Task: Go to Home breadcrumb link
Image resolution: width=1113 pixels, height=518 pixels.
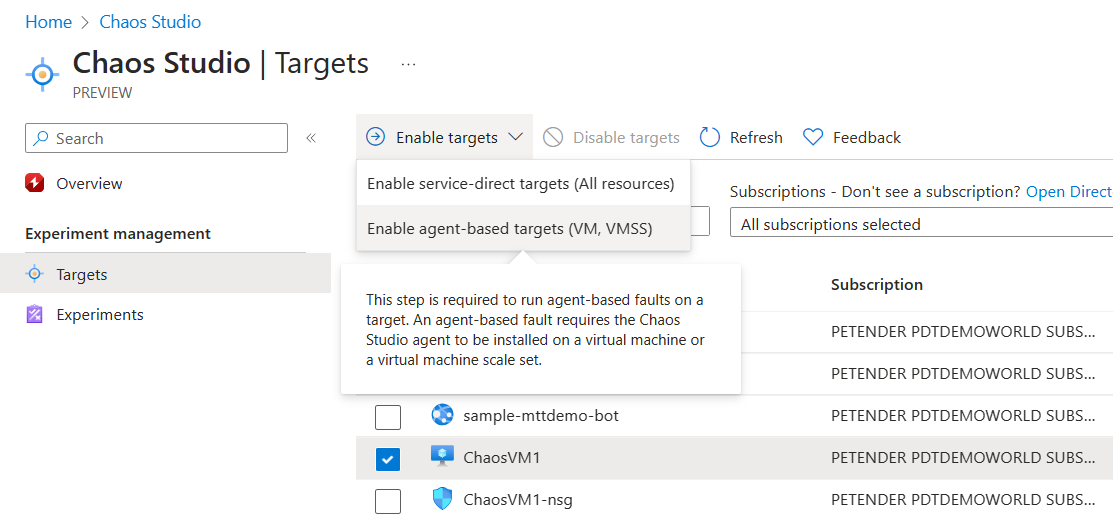Action: pos(48,22)
